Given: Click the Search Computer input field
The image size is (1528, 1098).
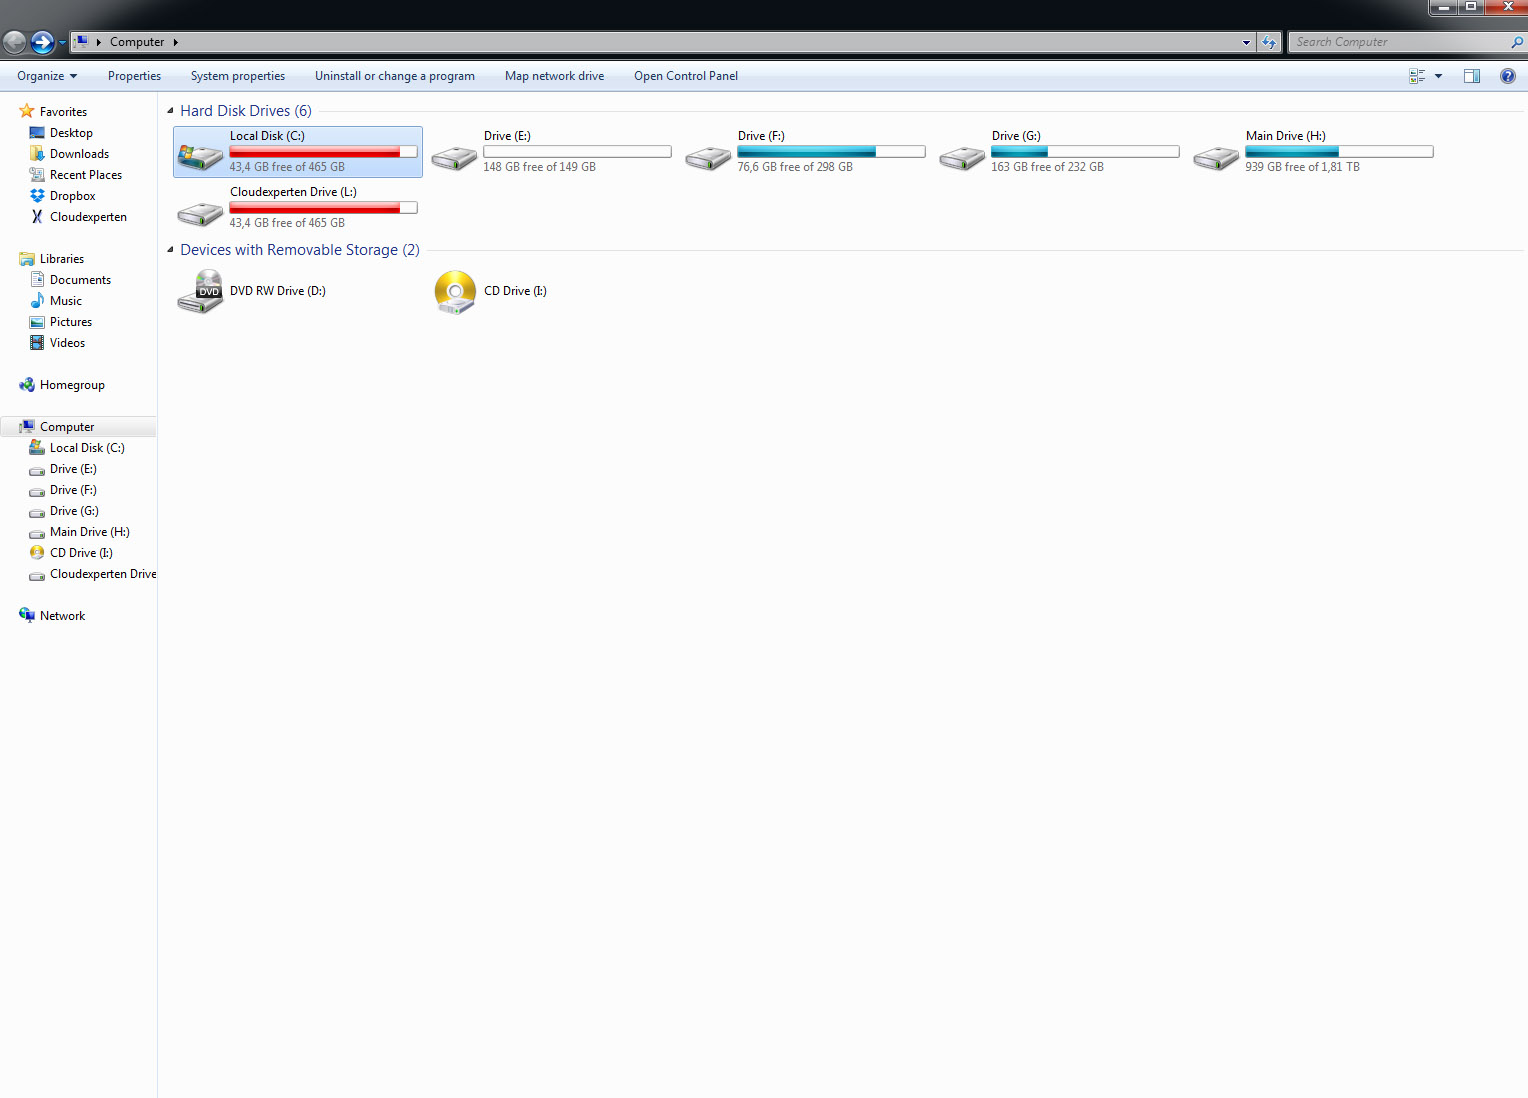Looking at the screenshot, I should pos(1400,42).
